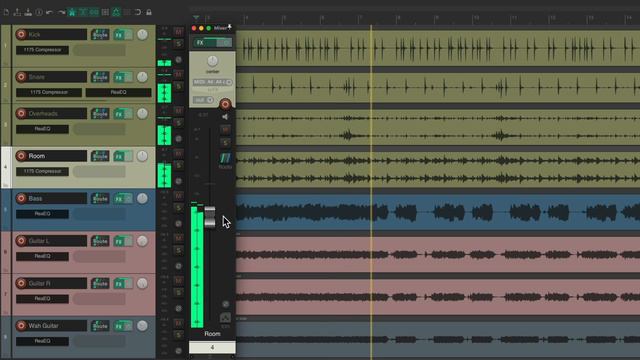This screenshot has height=360, width=640.
Task: Arm the Overheads track for recording
Action: pyautogui.click(x=21, y=113)
